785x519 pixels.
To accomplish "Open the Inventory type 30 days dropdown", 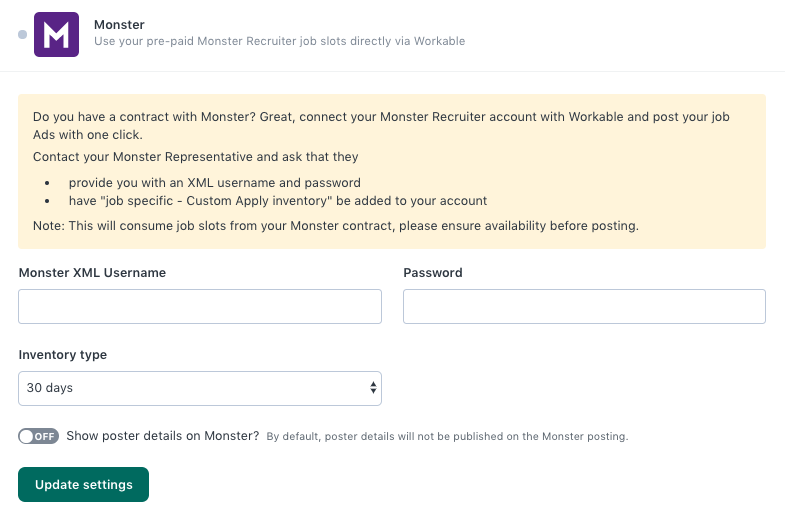I will point(200,388).
